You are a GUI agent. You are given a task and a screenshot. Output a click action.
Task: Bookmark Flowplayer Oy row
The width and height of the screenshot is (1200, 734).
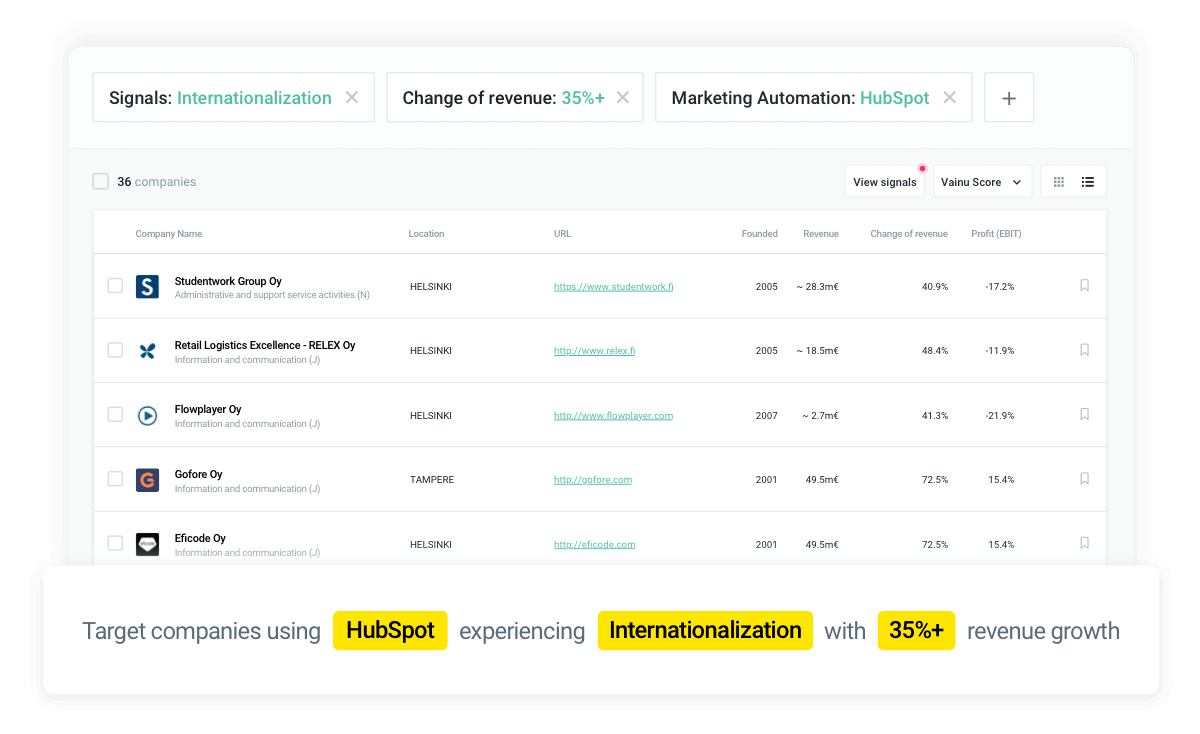pyautogui.click(x=1084, y=415)
